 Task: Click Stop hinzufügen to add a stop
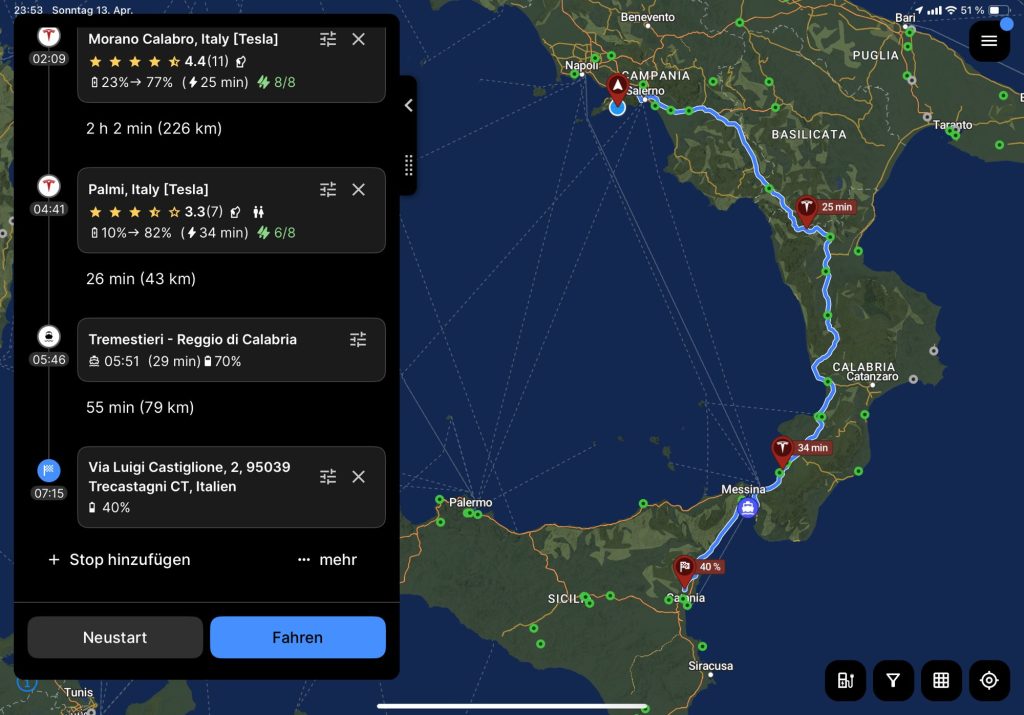tap(120, 560)
